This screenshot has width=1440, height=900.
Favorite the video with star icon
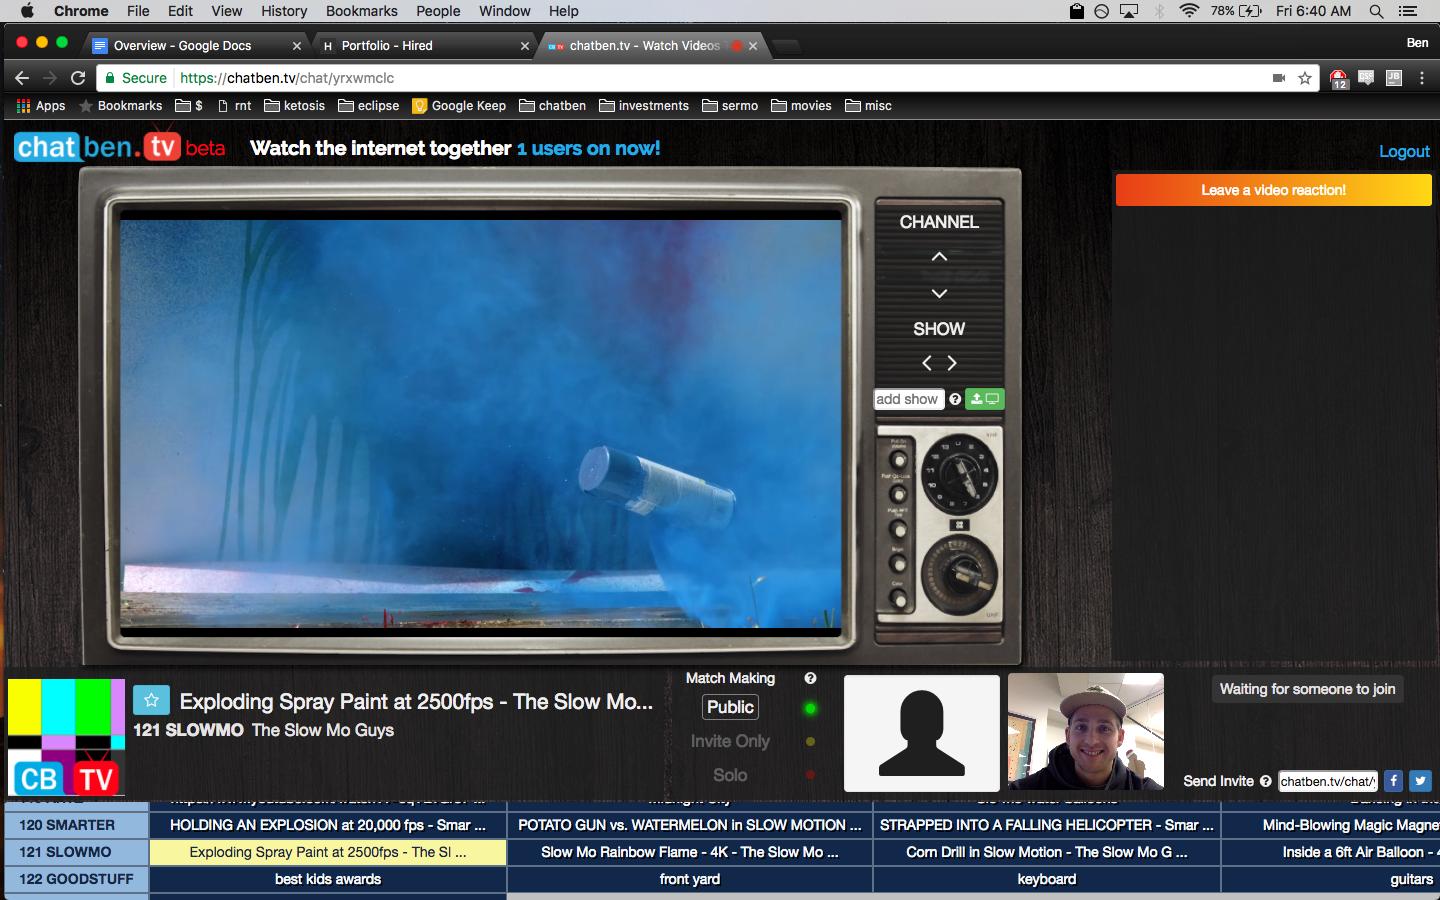(151, 700)
